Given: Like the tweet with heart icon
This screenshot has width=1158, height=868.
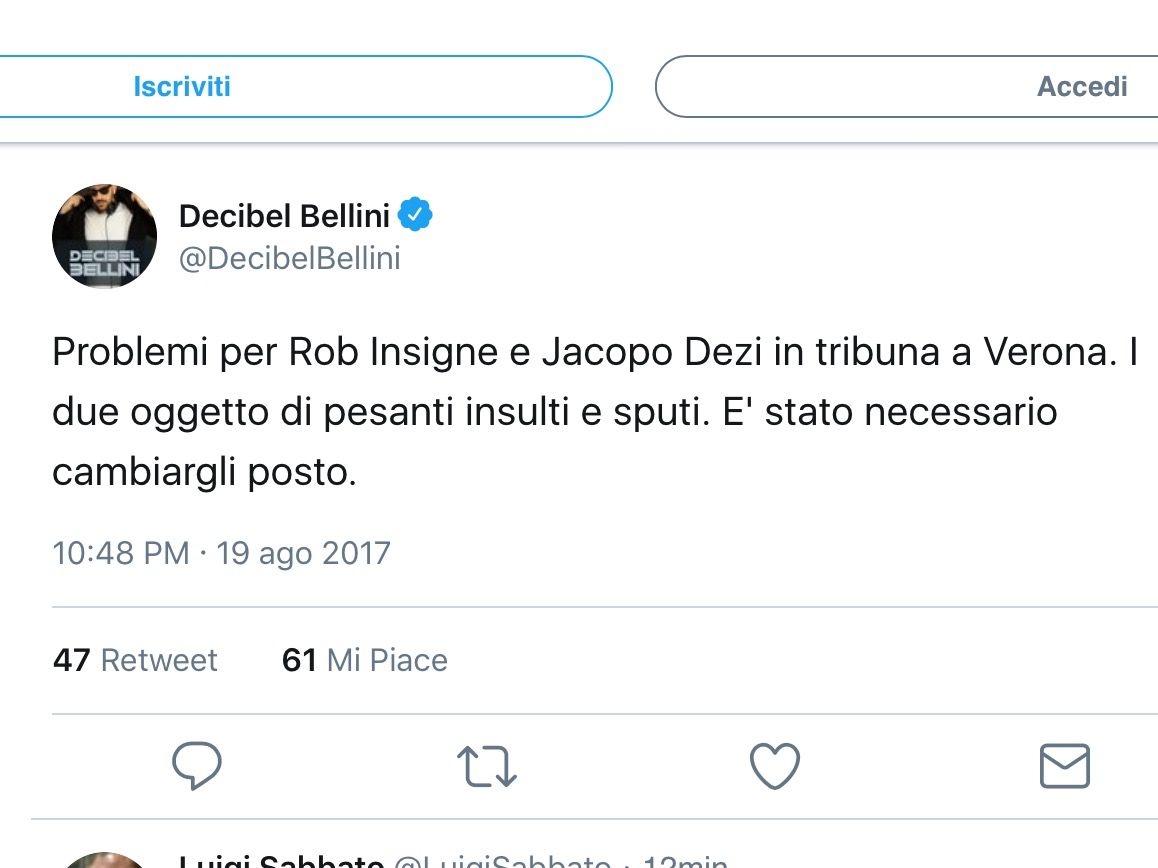Looking at the screenshot, I should (x=775, y=766).
